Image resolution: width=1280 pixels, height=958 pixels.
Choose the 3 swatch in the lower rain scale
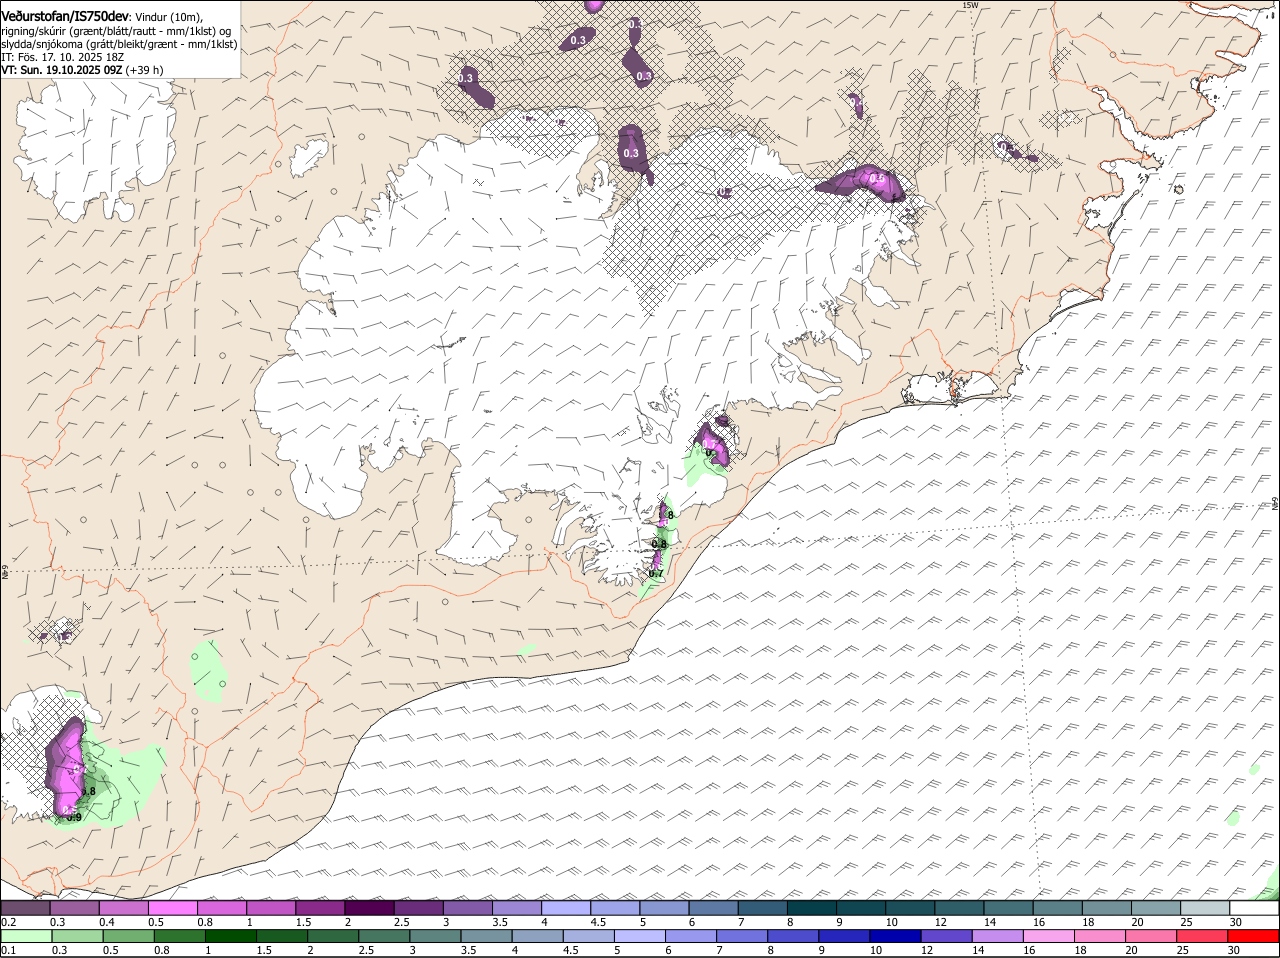point(434,937)
